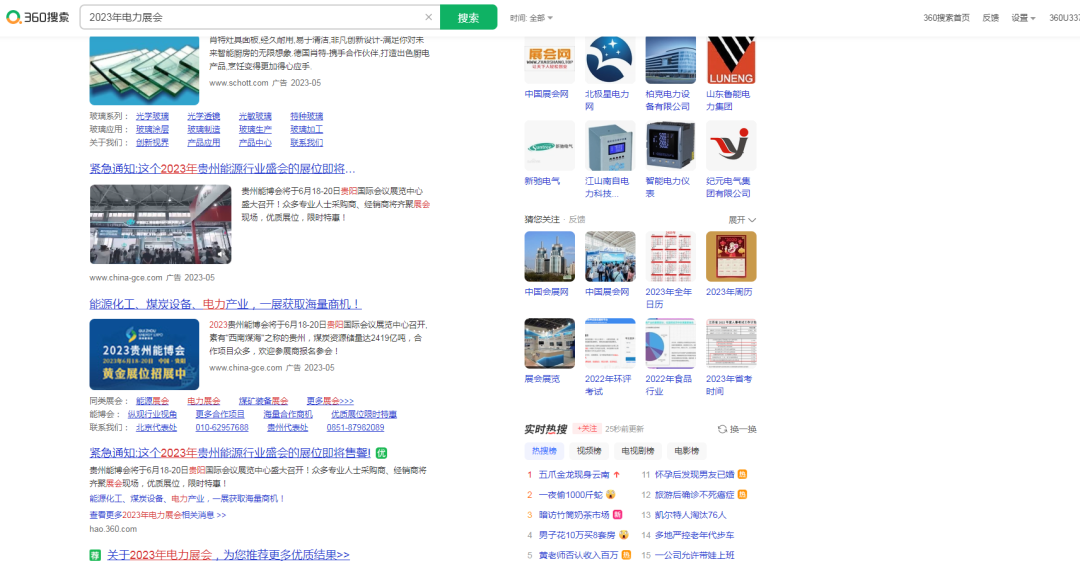Refresh hot searches with 换一换
The width and height of the screenshot is (1080, 564).
(x=737, y=429)
